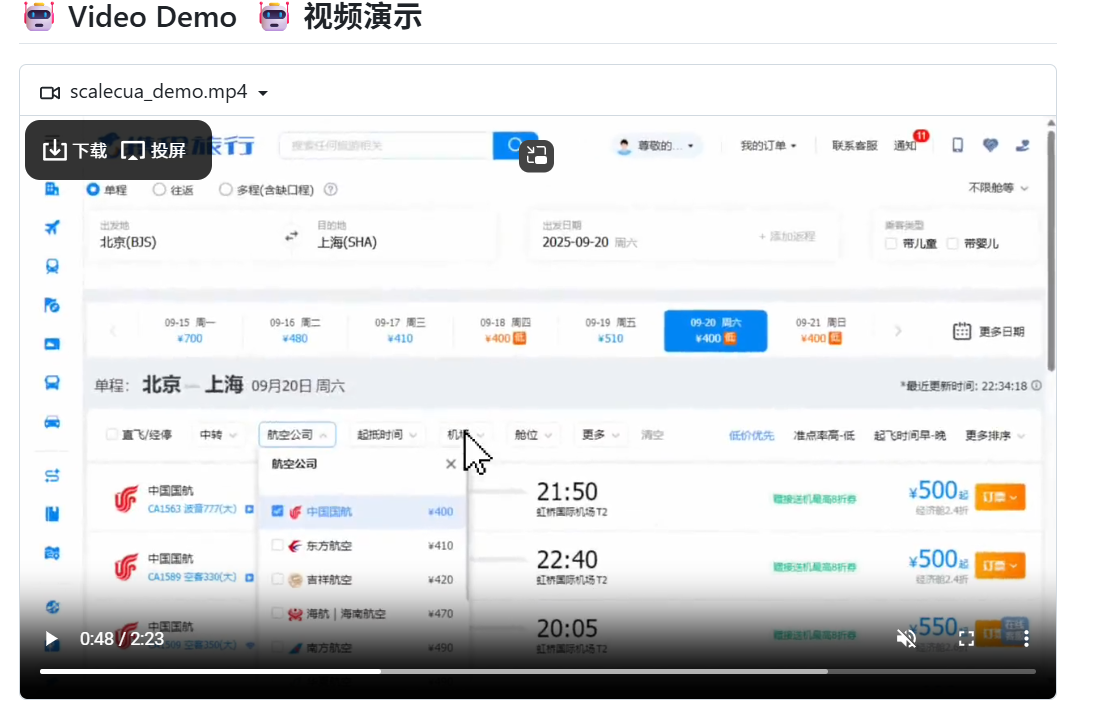Image resolution: width=1093 pixels, height=712 pixels.
Task: Check 直飞/经停 filter checkbox
Action: [111, 434]
